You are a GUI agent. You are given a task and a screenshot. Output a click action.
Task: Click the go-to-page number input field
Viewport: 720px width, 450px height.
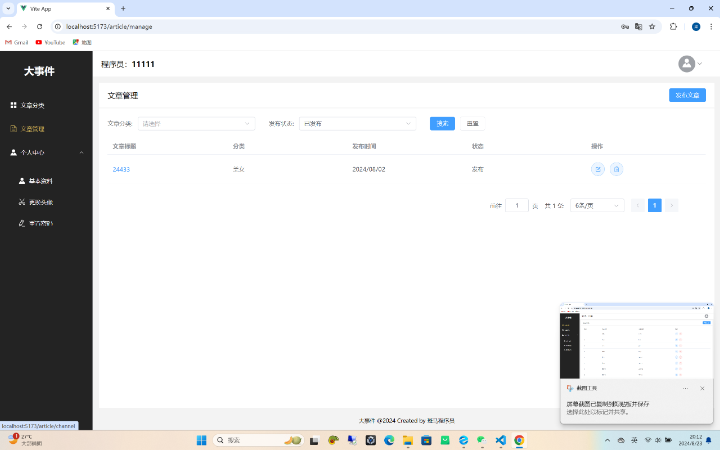pos(517,205)
